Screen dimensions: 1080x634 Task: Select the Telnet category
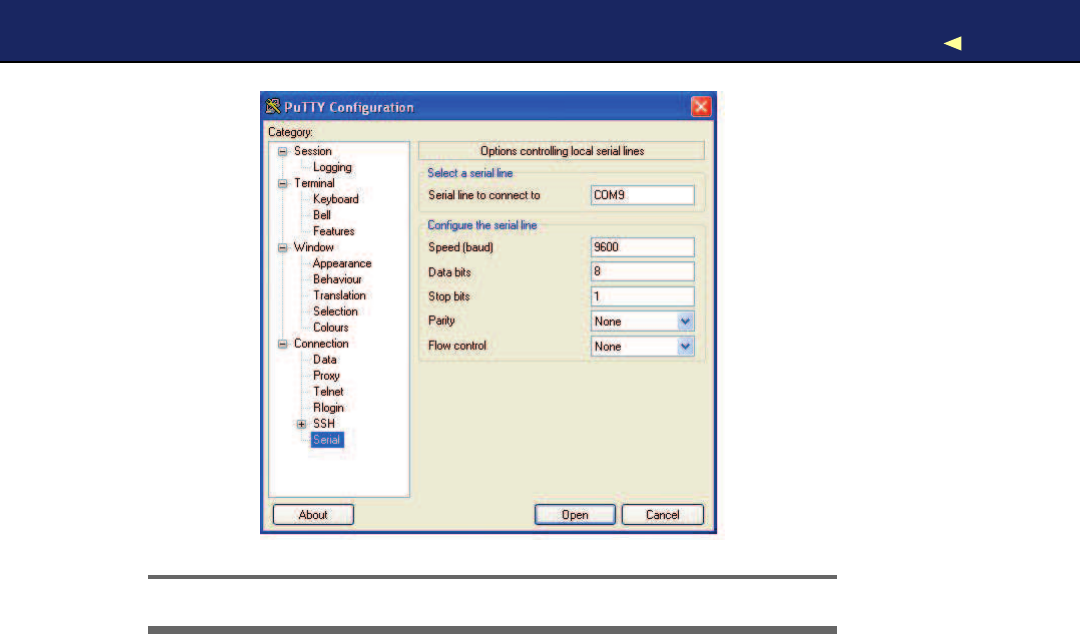328,391
